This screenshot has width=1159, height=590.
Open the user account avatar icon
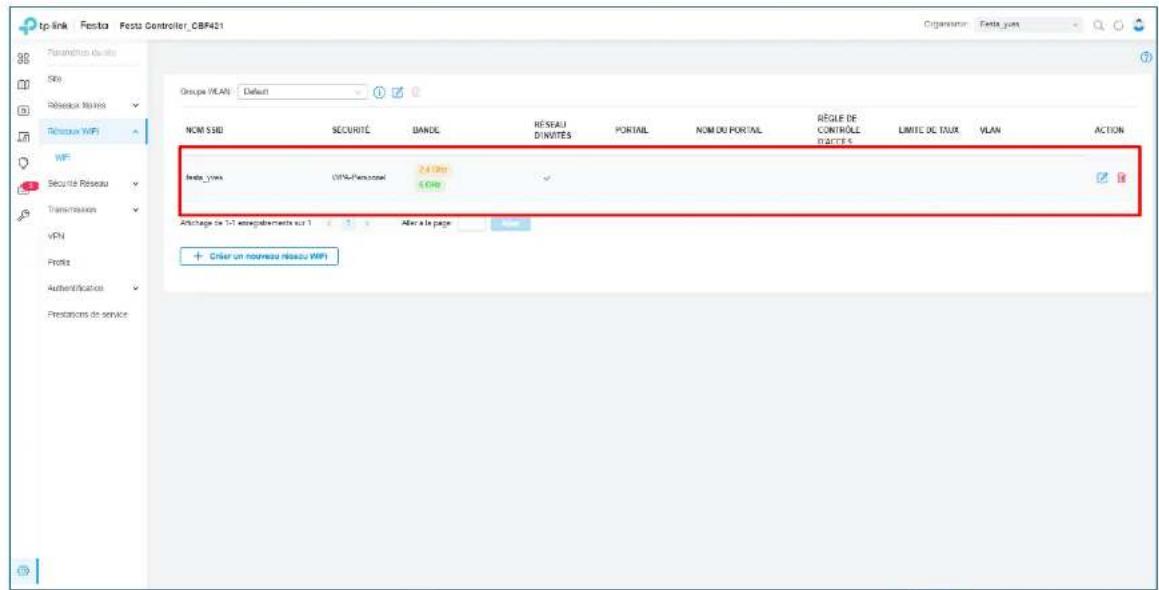1140,25
